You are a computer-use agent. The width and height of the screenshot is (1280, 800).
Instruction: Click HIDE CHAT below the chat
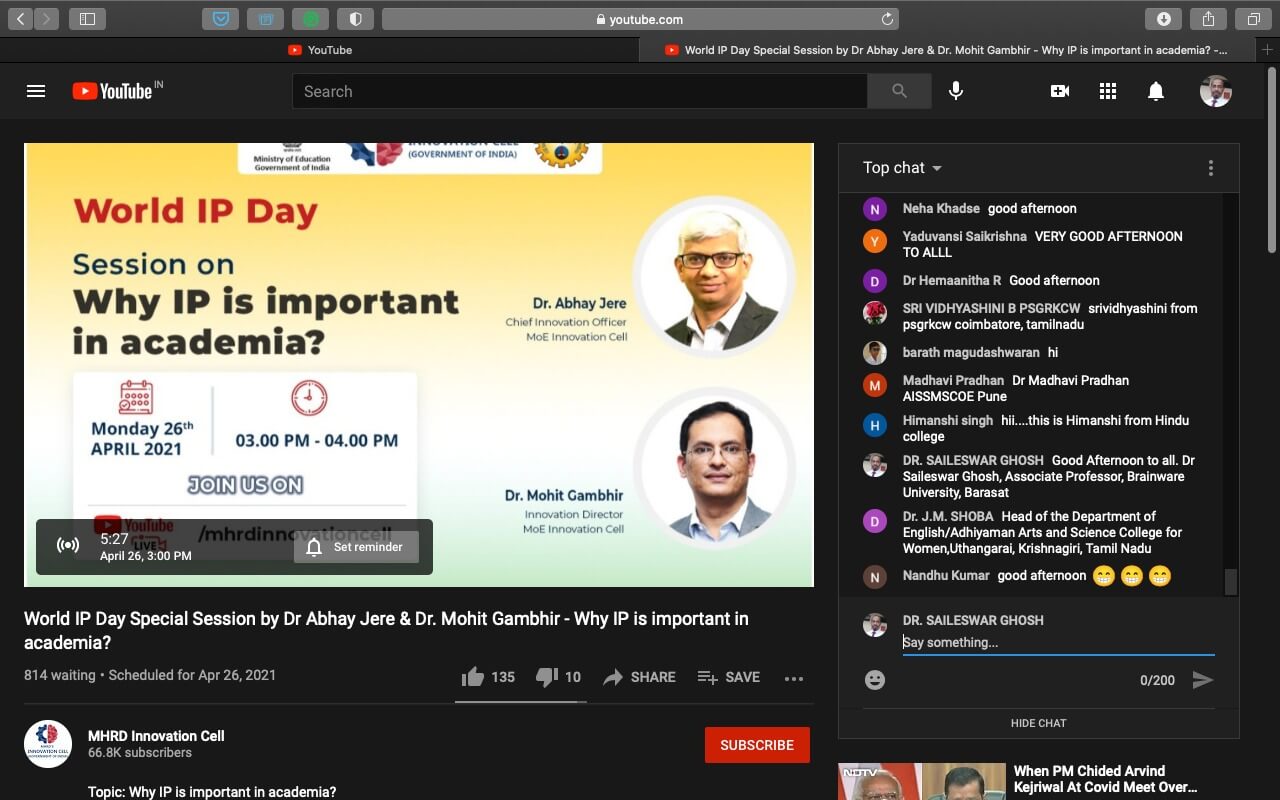[1038, 723]
